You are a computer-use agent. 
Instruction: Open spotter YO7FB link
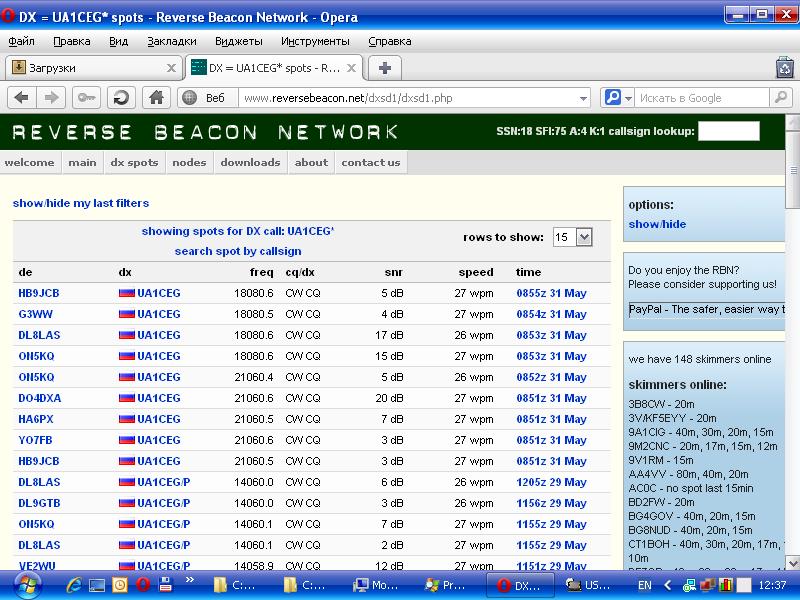[35, 440]
